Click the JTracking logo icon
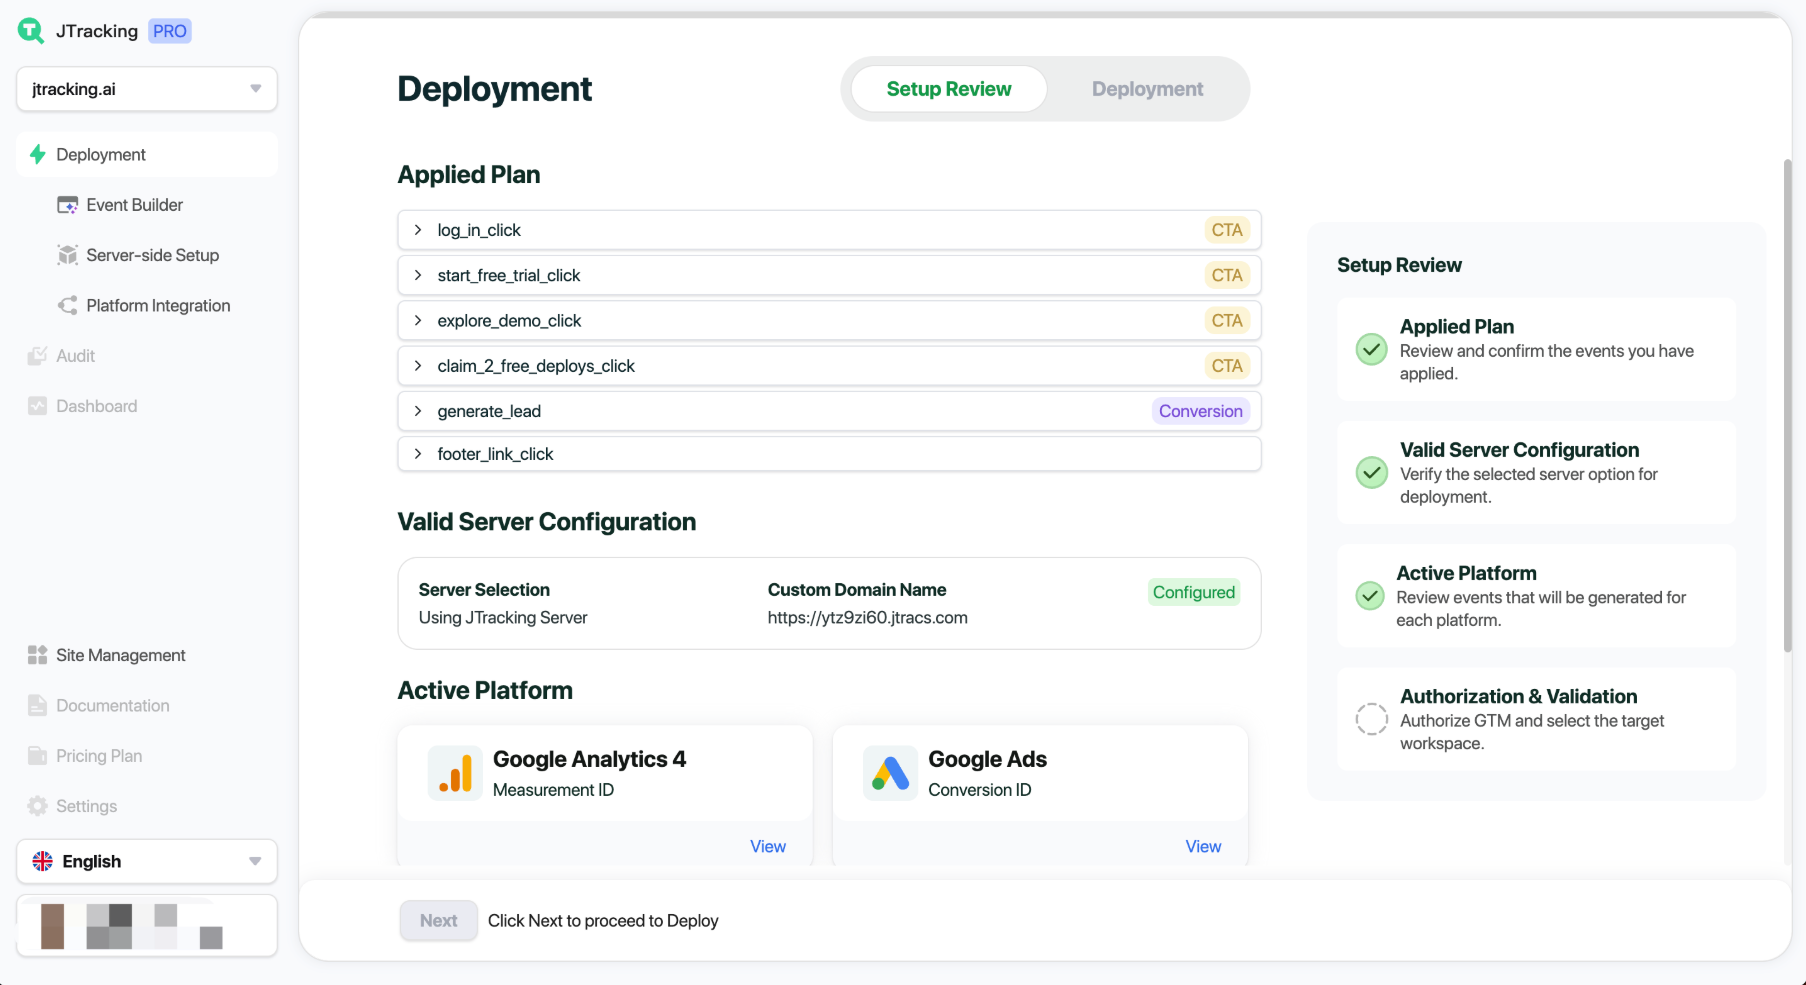The height and width of the screenshot is (985, 1806). point(31,31)
